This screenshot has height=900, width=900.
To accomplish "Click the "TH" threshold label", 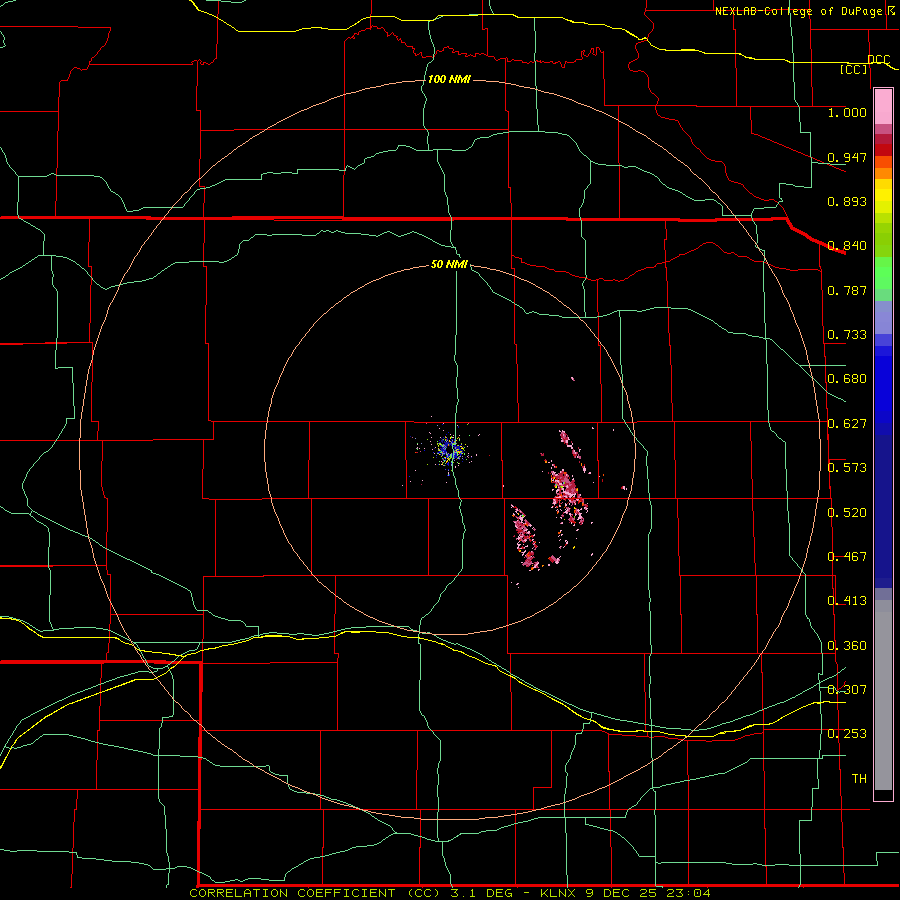I will pyautogui.click(x=859, y=779).
